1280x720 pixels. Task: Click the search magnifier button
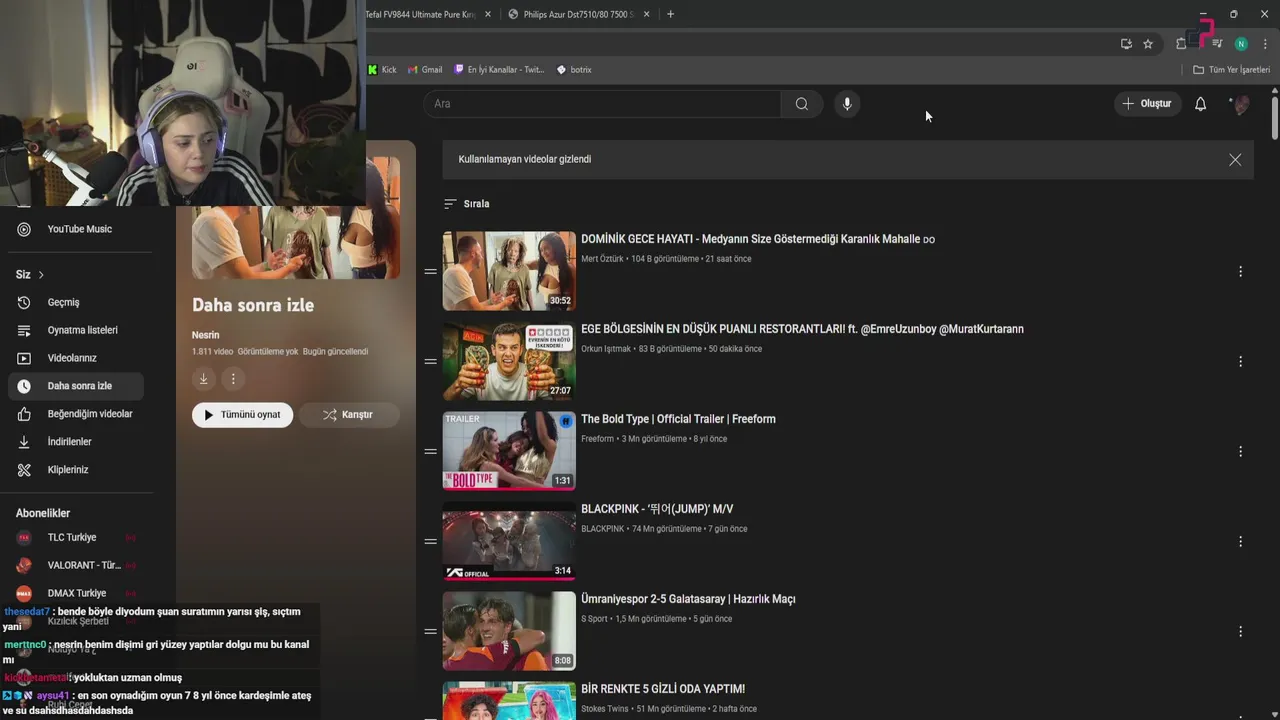[801, 104]
